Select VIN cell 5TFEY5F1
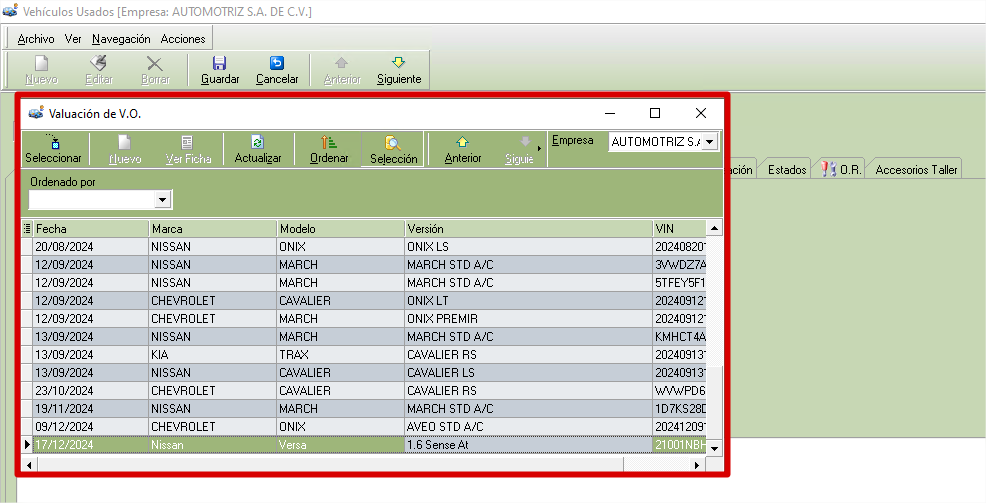 click(680, 283)
